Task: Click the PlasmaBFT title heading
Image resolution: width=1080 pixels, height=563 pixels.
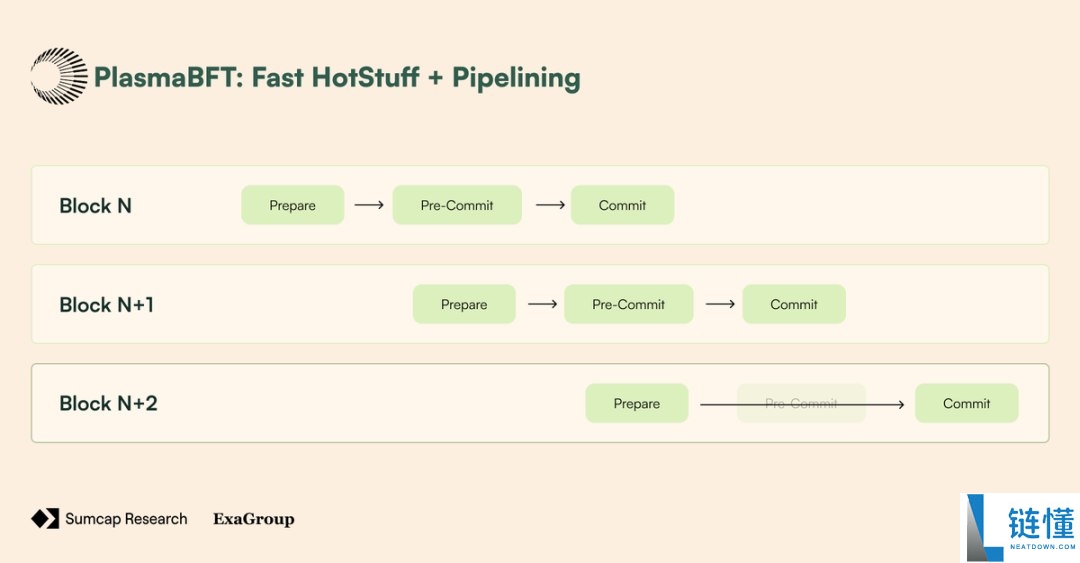Action: pyautogui.click(x=337, y=78)
